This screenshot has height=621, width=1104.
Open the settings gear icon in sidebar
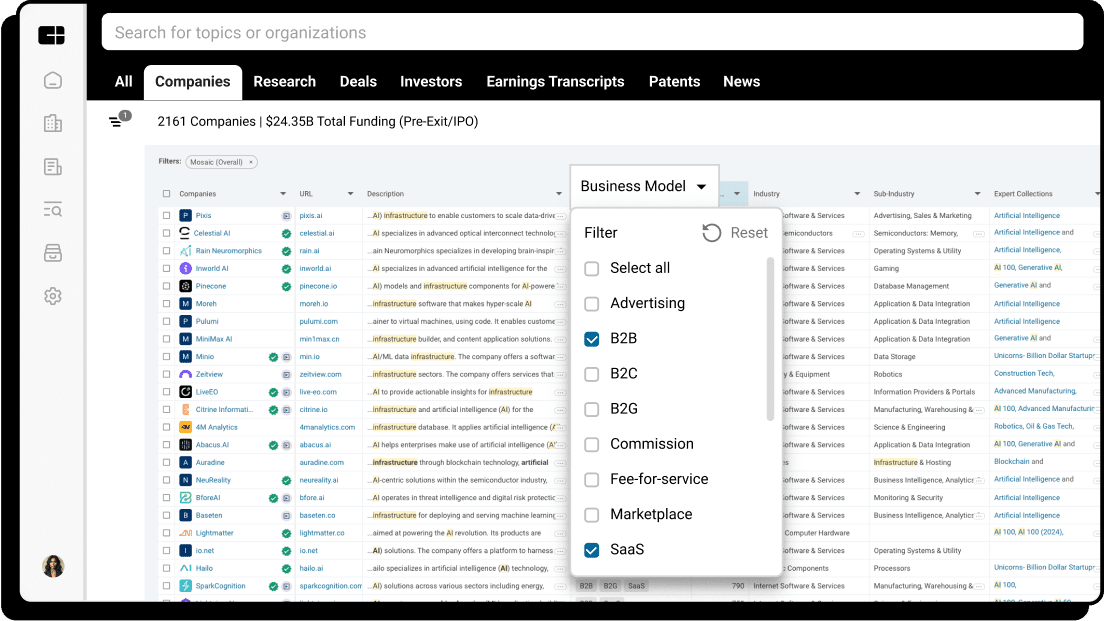click(x=52, y=295)
